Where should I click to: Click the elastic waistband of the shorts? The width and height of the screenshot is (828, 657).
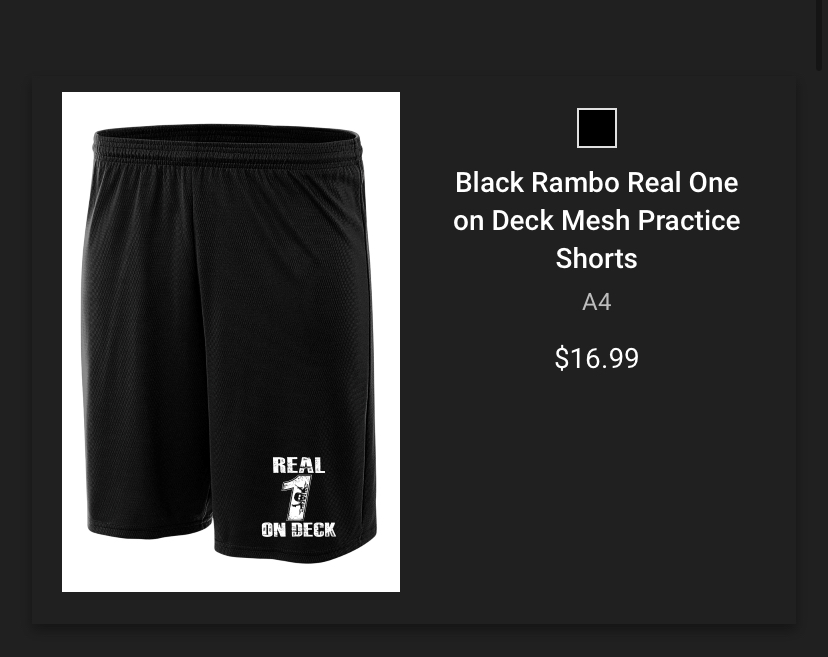tap(227, 144)
